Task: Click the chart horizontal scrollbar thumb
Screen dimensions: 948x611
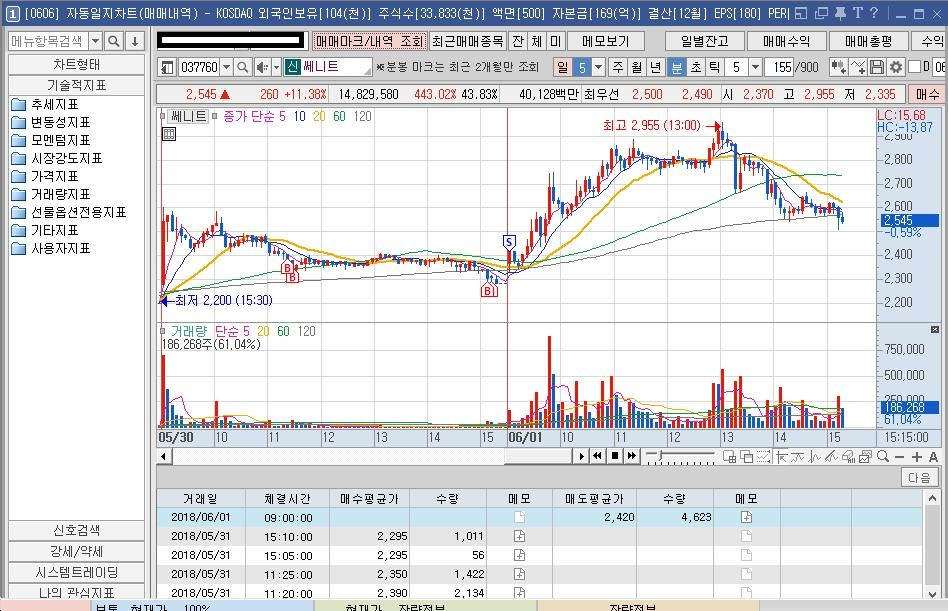Action: click(538, 456)
